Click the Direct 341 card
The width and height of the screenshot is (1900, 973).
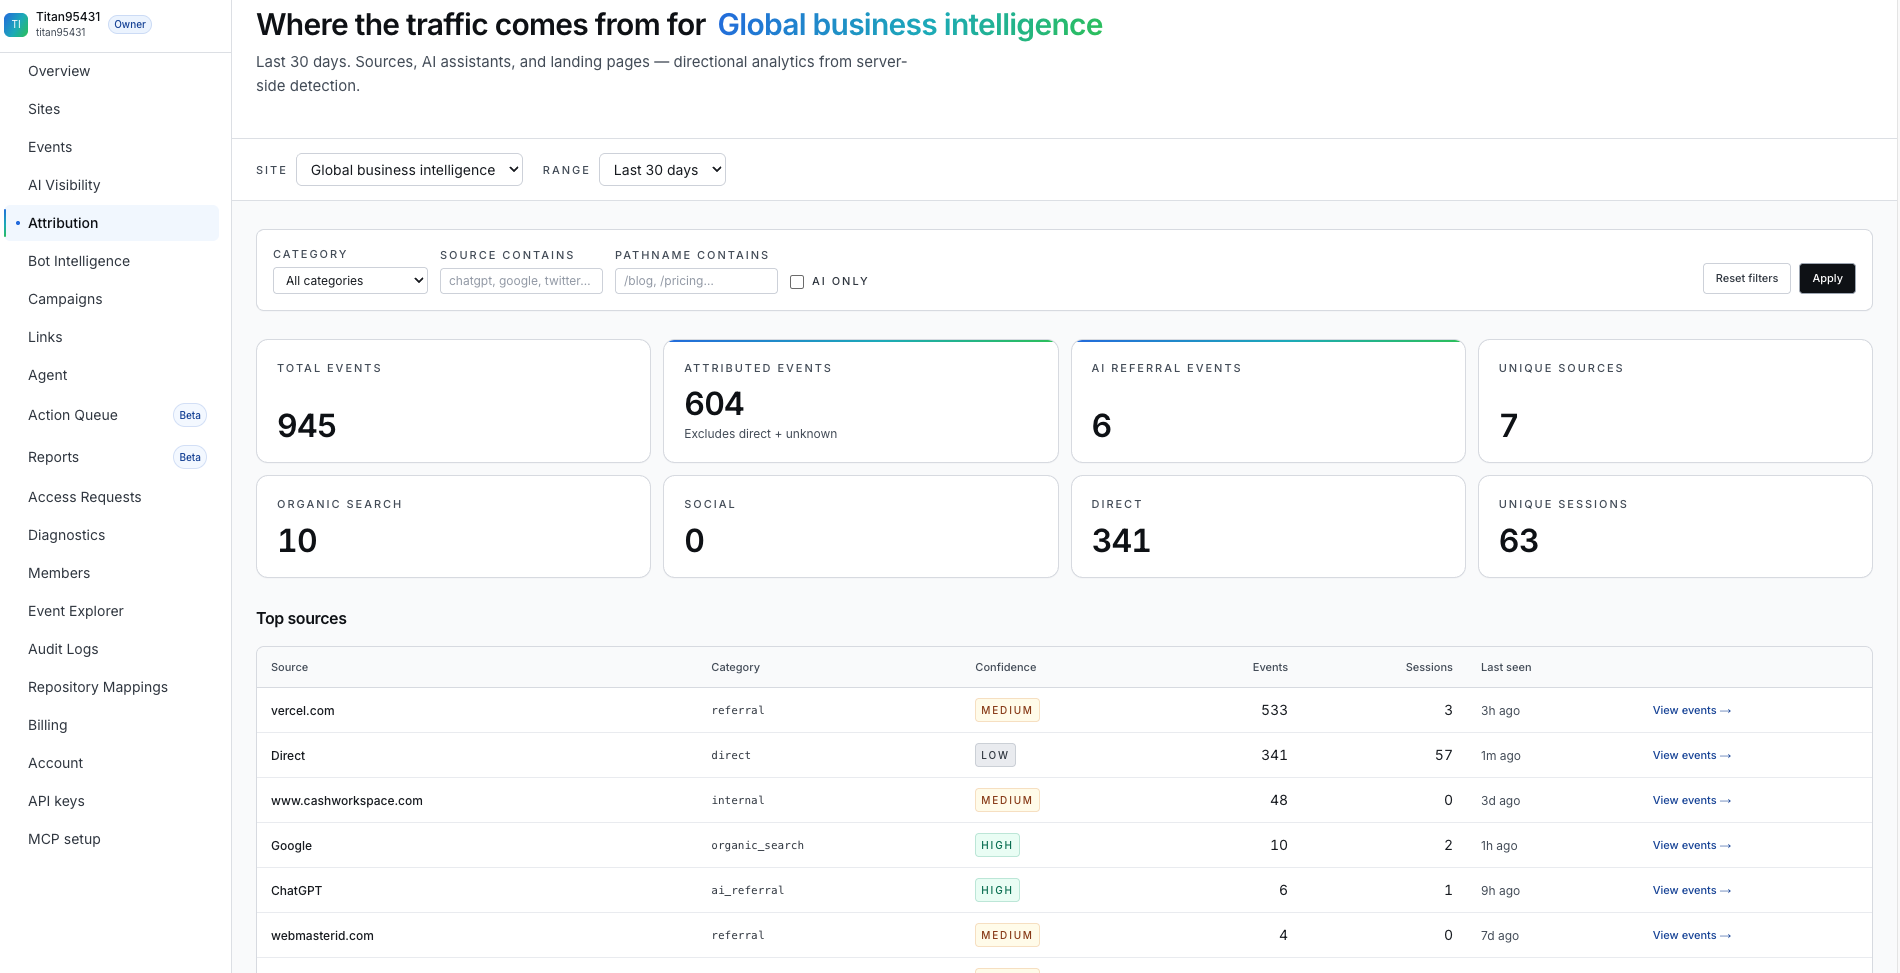(1268, 527)
